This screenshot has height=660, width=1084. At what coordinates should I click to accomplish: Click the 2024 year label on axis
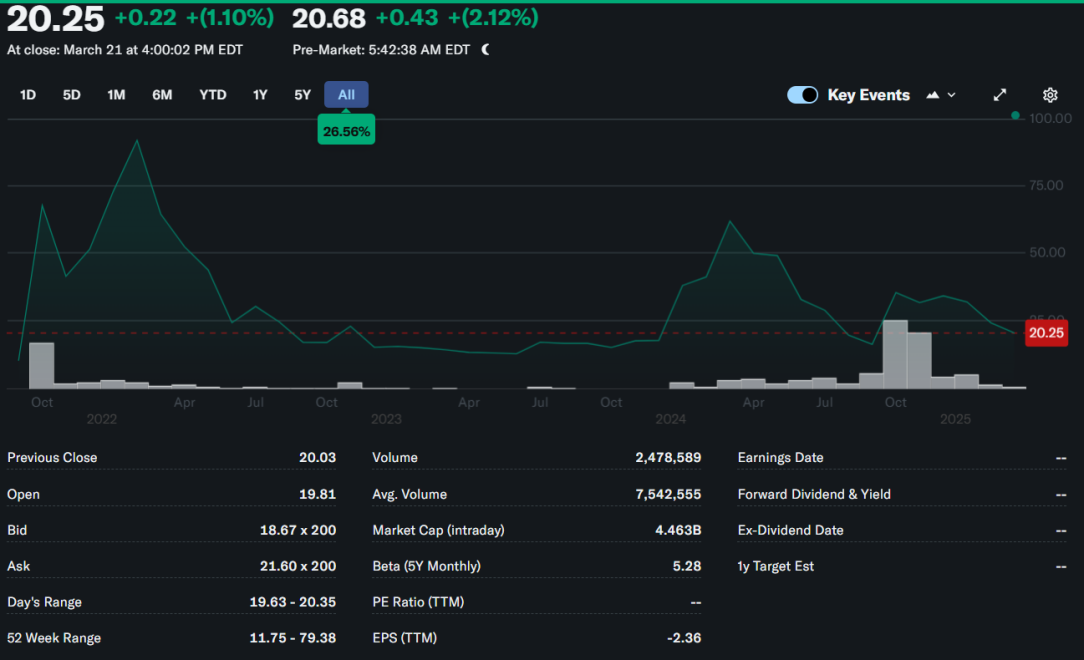pos(671,419)
